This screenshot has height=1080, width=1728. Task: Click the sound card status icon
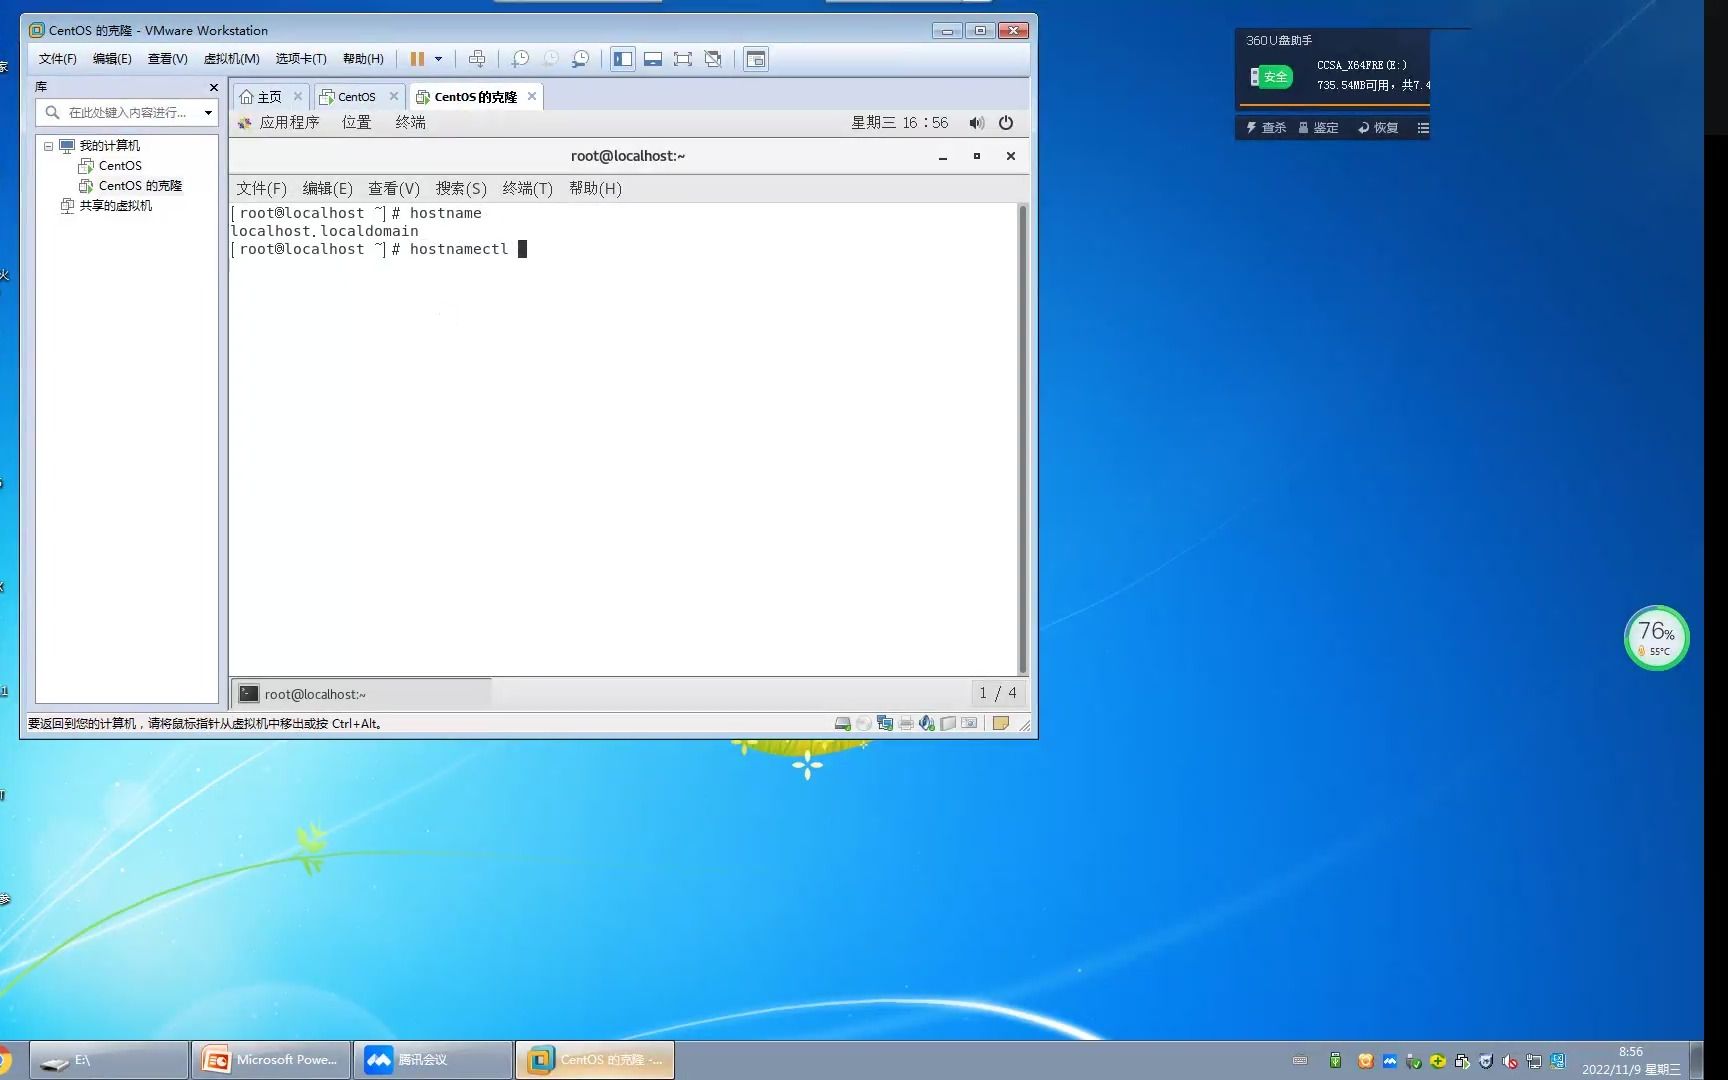(x=927, y=723)
